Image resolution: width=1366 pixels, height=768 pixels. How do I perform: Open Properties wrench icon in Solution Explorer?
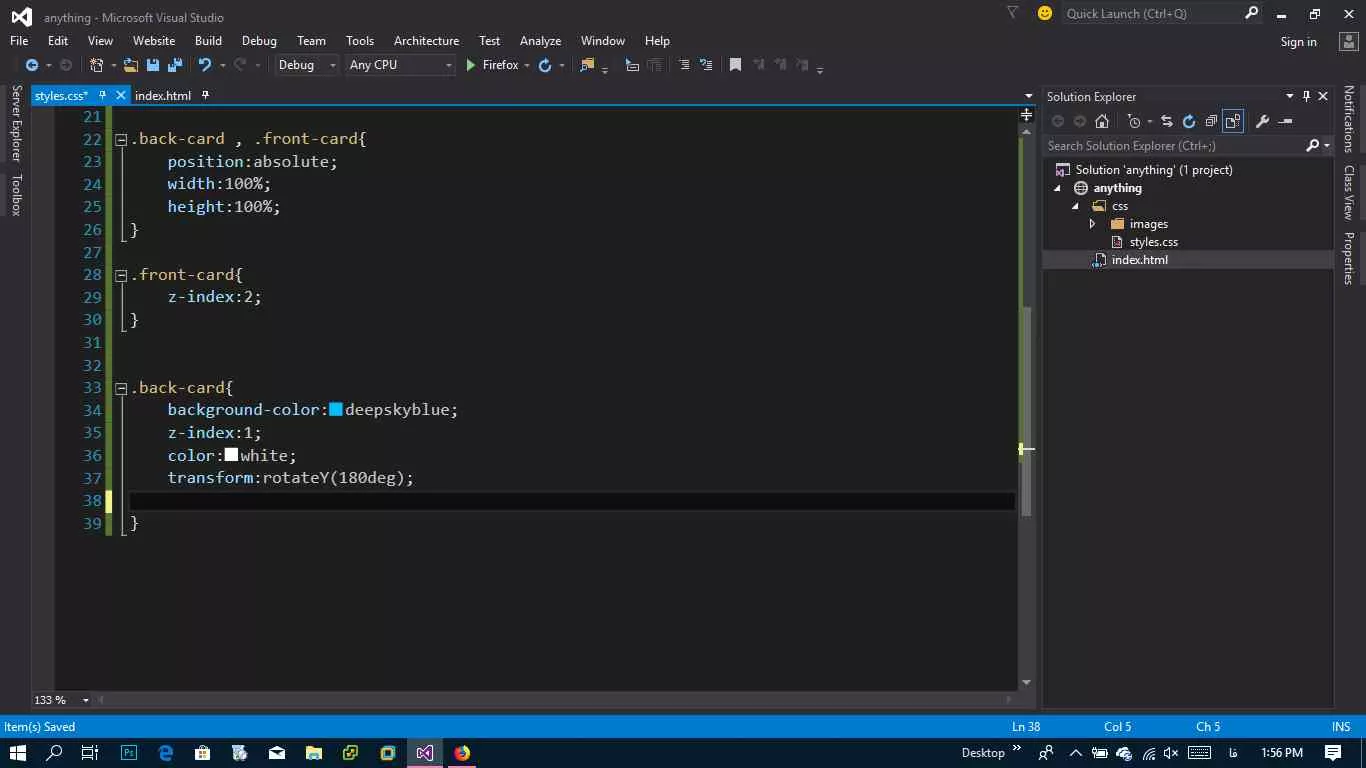[1262, 121]
